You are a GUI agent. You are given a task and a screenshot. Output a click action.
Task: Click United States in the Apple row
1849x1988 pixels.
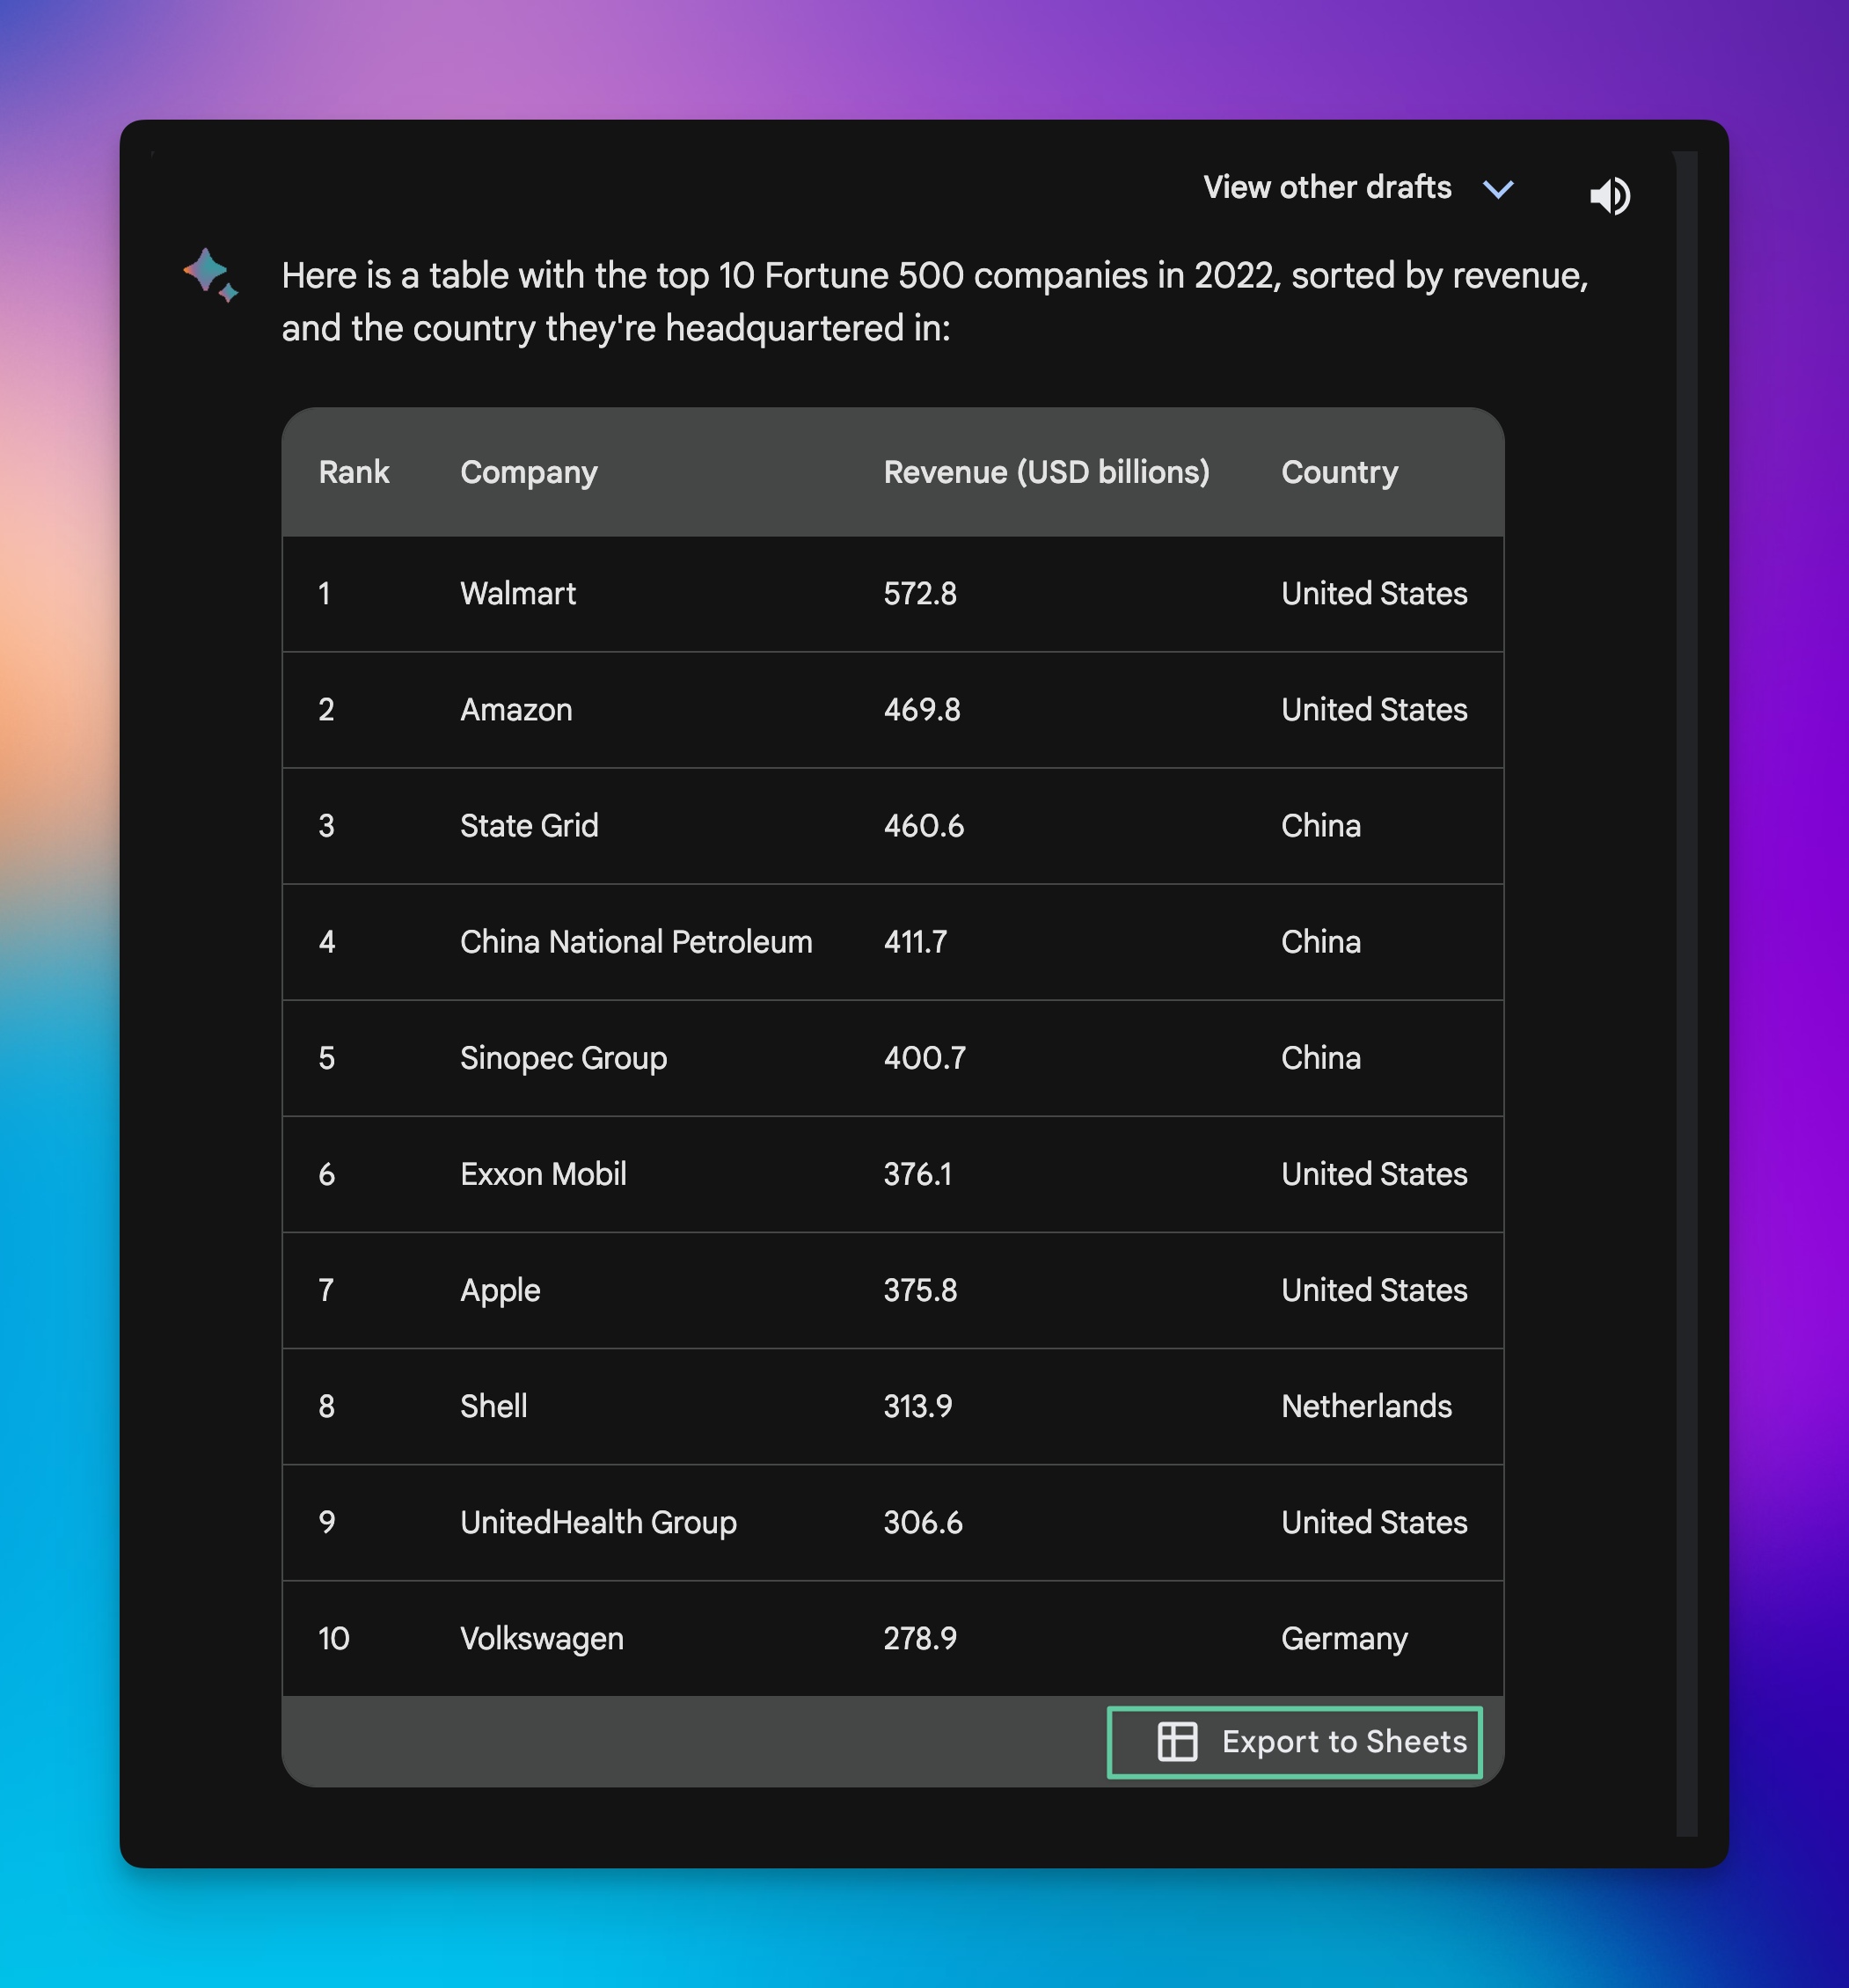(x=1374, y=1290)
